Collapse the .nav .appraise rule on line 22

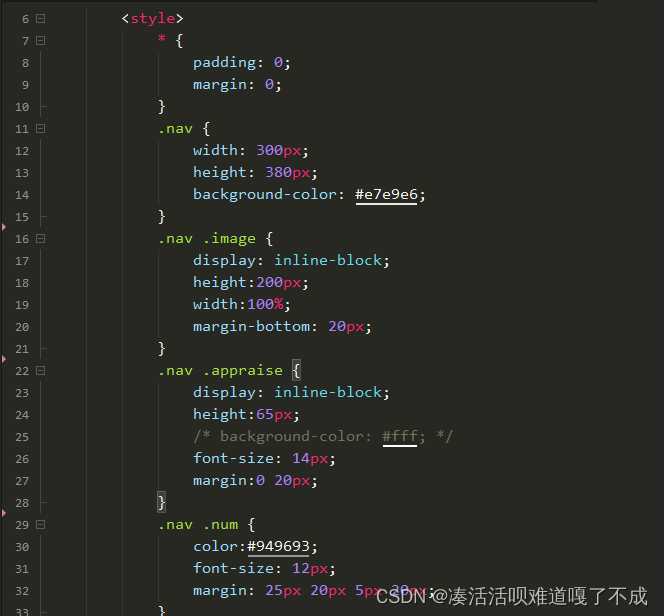pos(41,371)
